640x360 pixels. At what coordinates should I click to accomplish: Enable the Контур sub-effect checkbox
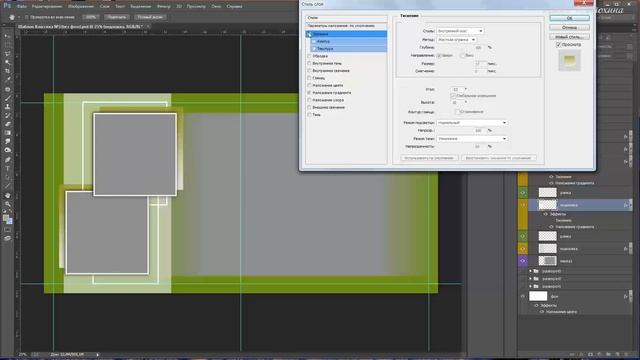click(313, 42)
